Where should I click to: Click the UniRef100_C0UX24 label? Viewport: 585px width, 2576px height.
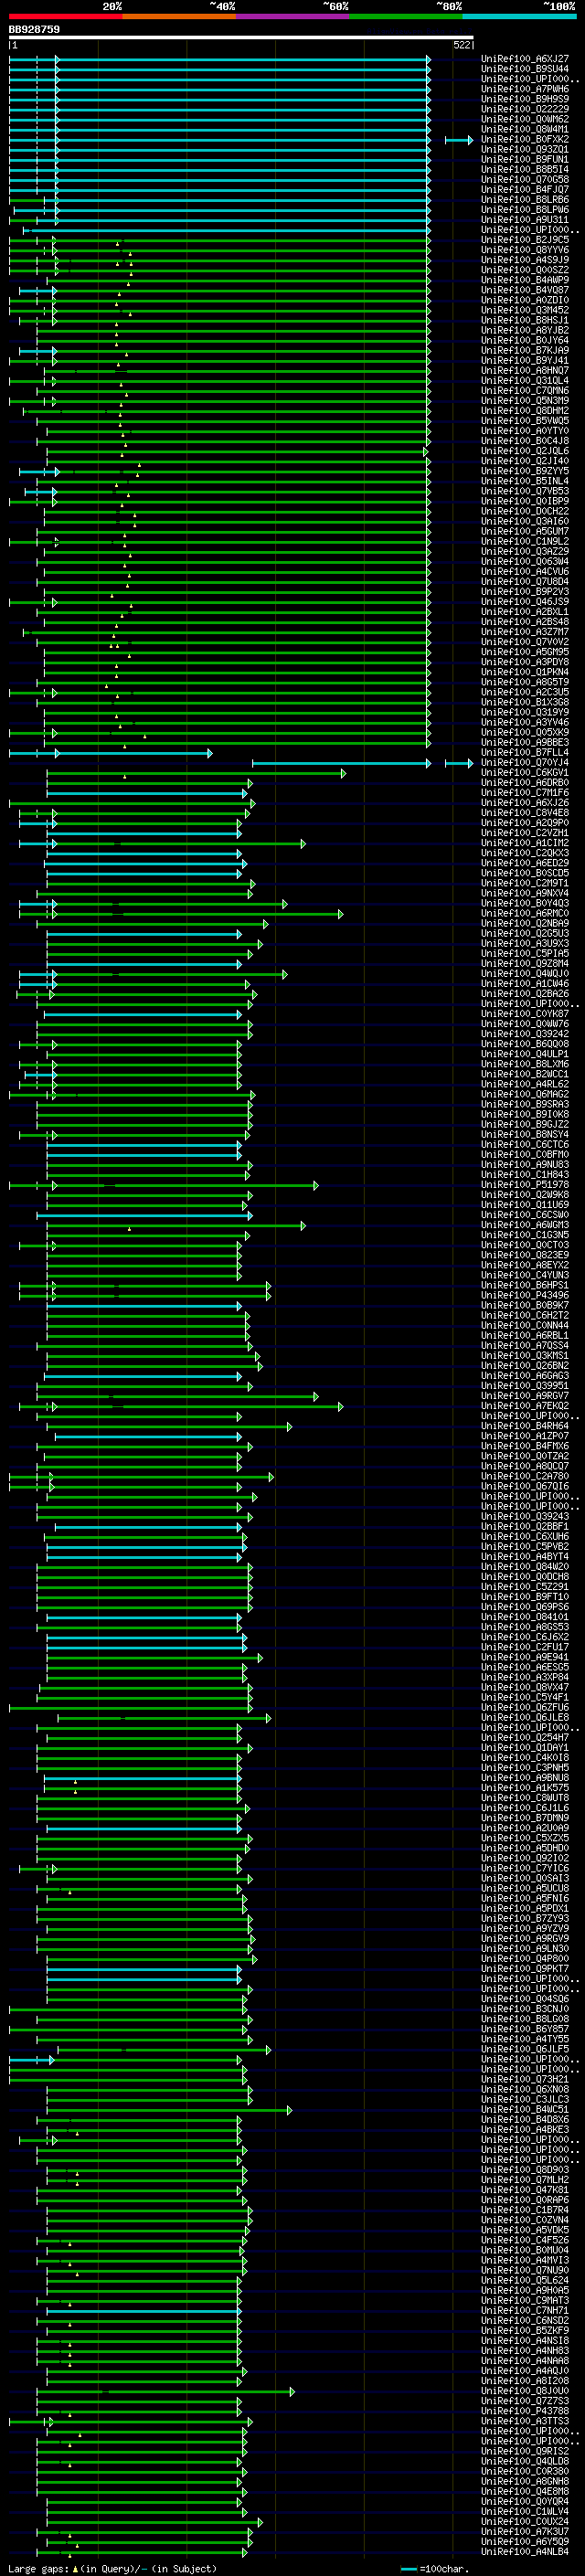coord(525,2522)
